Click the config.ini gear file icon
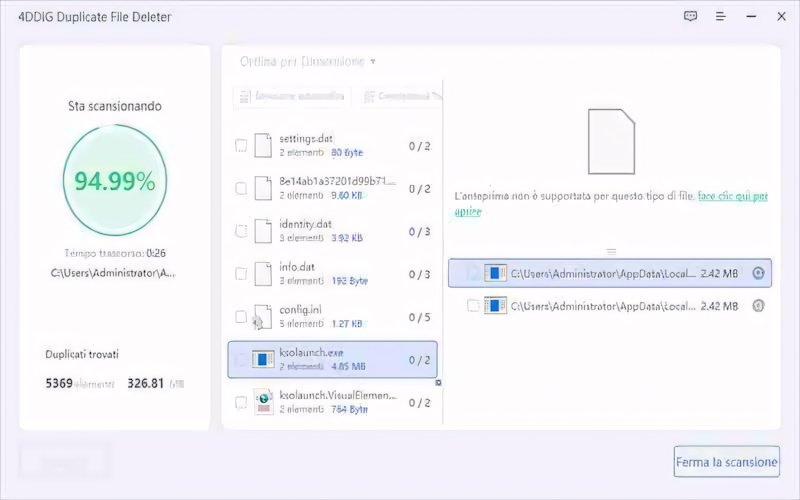 click(262, 317)
